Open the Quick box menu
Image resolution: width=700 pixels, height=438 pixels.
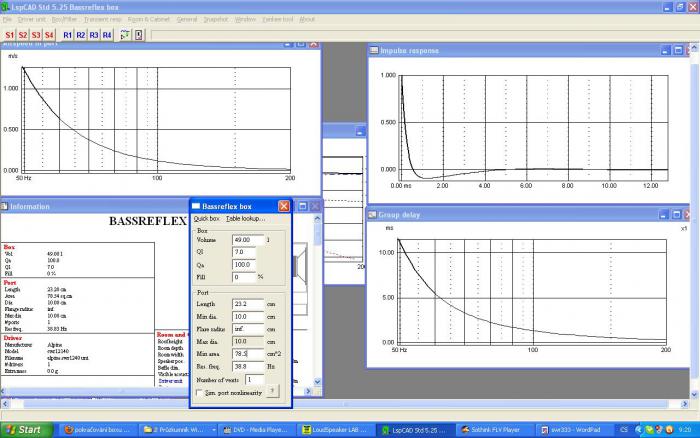(207, 218)
